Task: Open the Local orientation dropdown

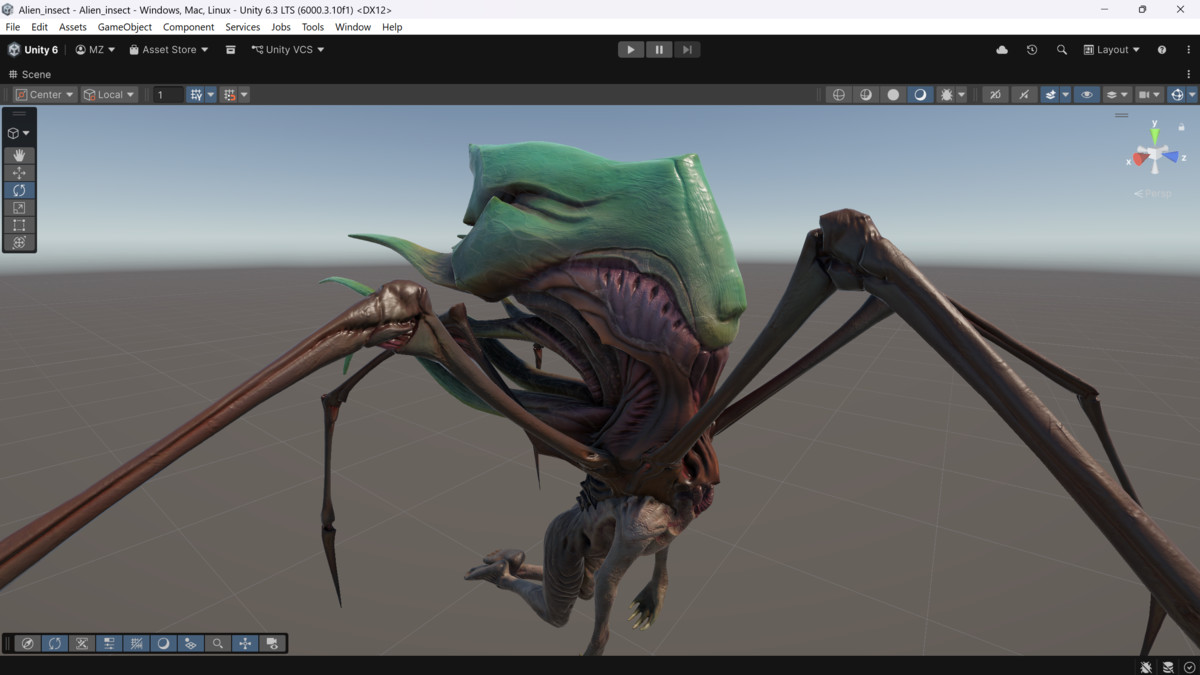Action: [108, 94]
